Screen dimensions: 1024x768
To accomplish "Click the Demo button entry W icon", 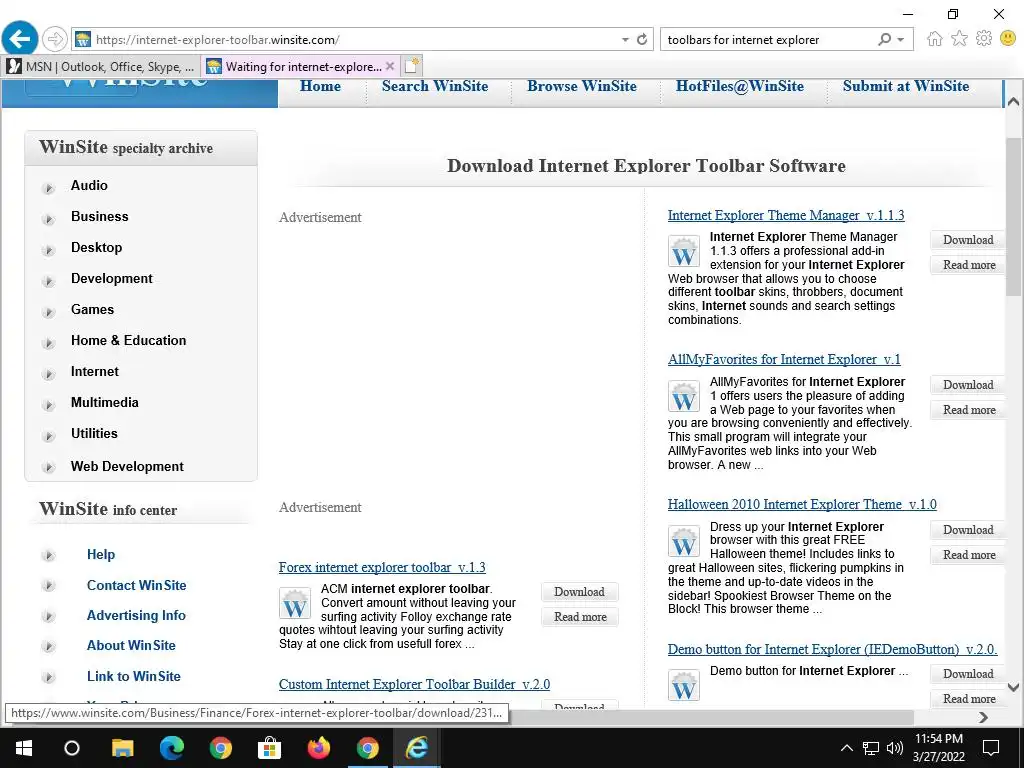I will click(x=684, y=686).
